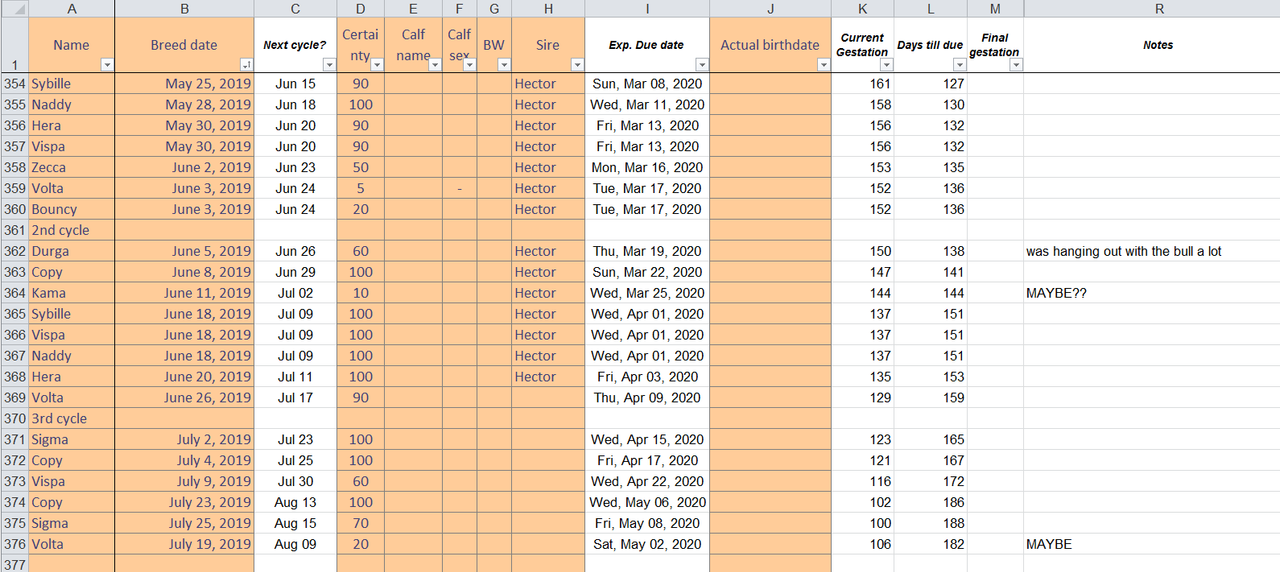Click the certainty value 70 in row 375
The width and height of the screenshot is (1280, 572).
click(360, 524)
